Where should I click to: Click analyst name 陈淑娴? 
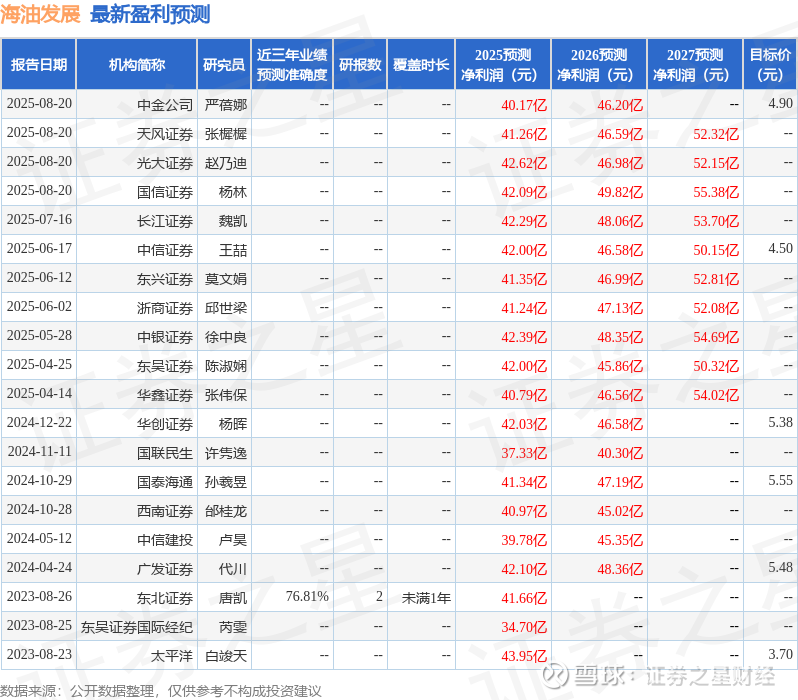pyautogui.click(x=225, y=366)
